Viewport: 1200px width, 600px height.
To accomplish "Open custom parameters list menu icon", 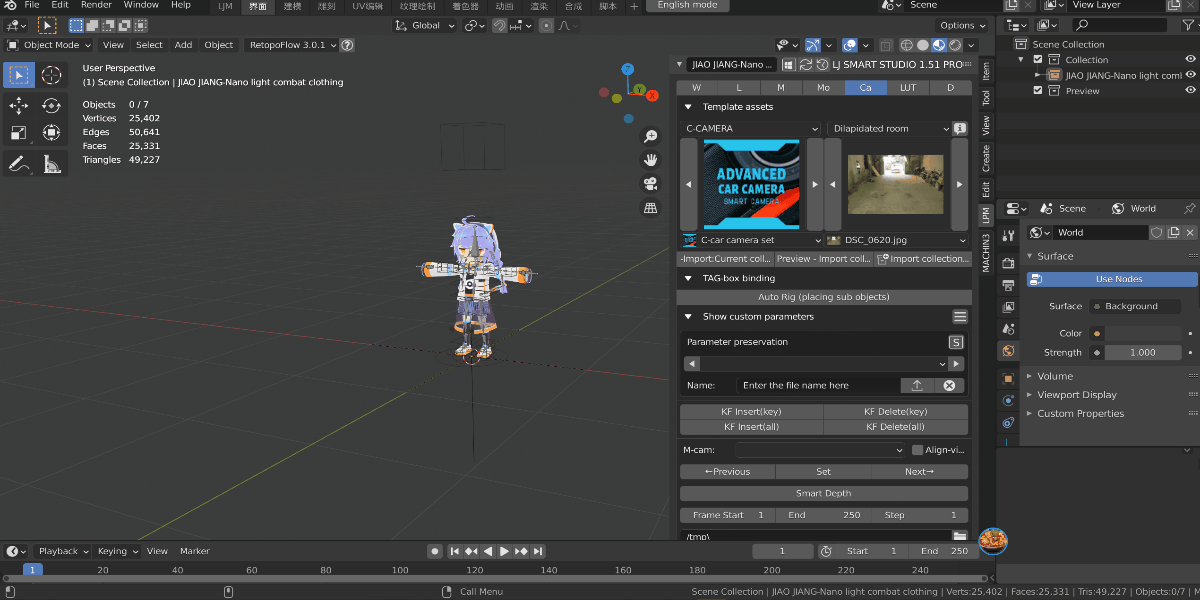I will point(960,317).
